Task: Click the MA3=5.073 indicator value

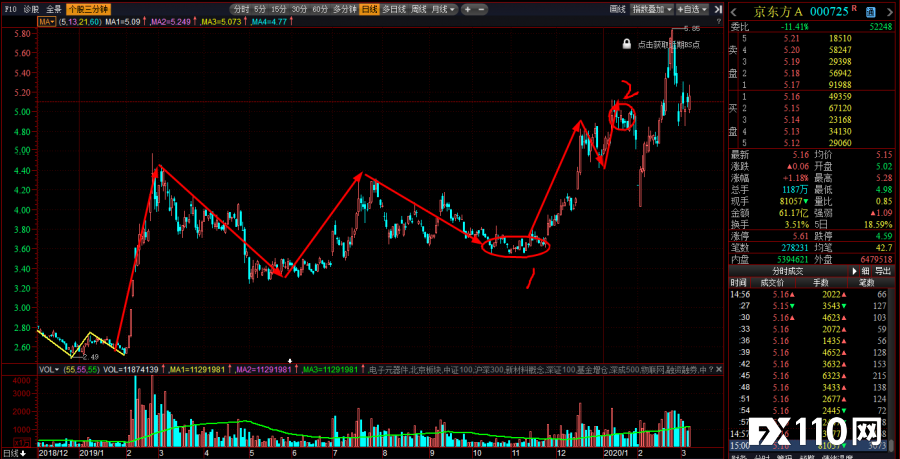Action: (223, 22)
